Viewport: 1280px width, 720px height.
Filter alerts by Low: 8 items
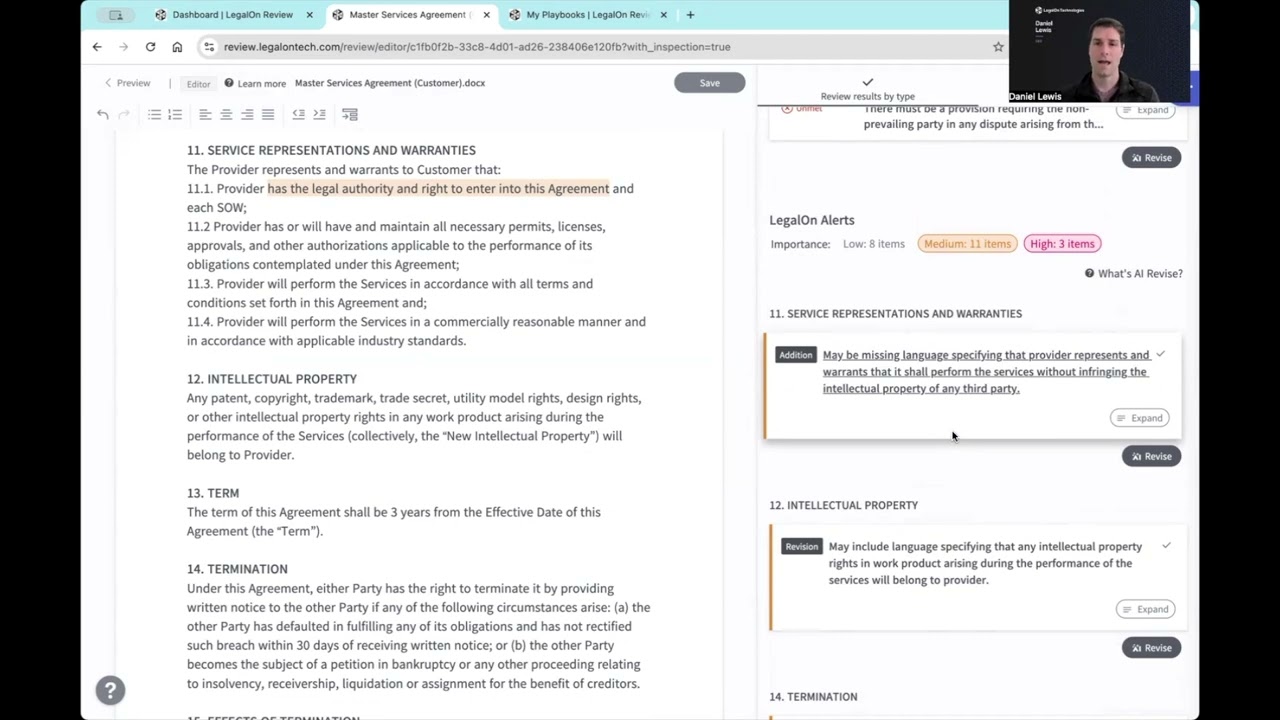pyautogui.click(x=874, y=244)
